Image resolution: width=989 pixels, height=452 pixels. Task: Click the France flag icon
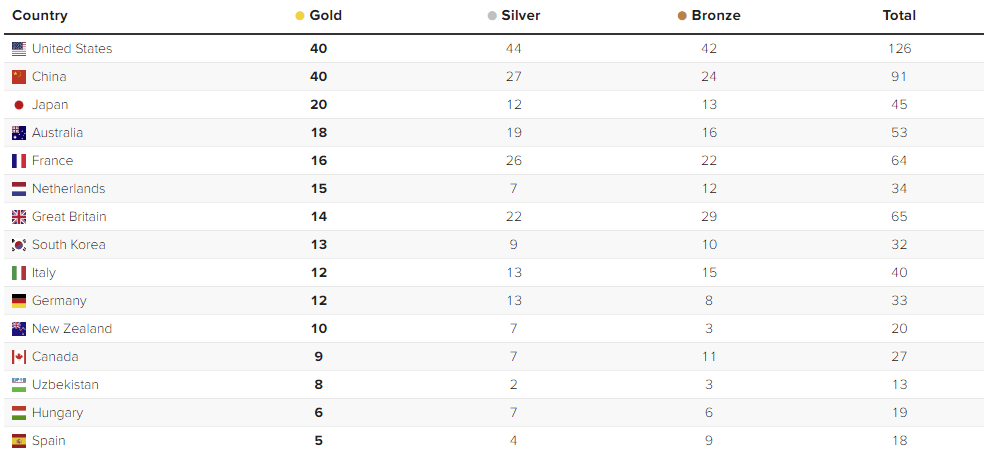pos(19,161)
